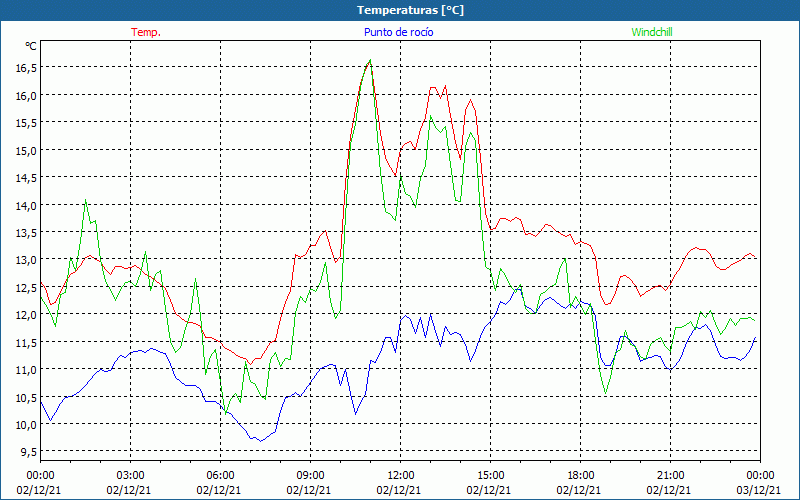The image size is (800, 500).
Task: Click the 21:00 time axis label
Action: 670,476
